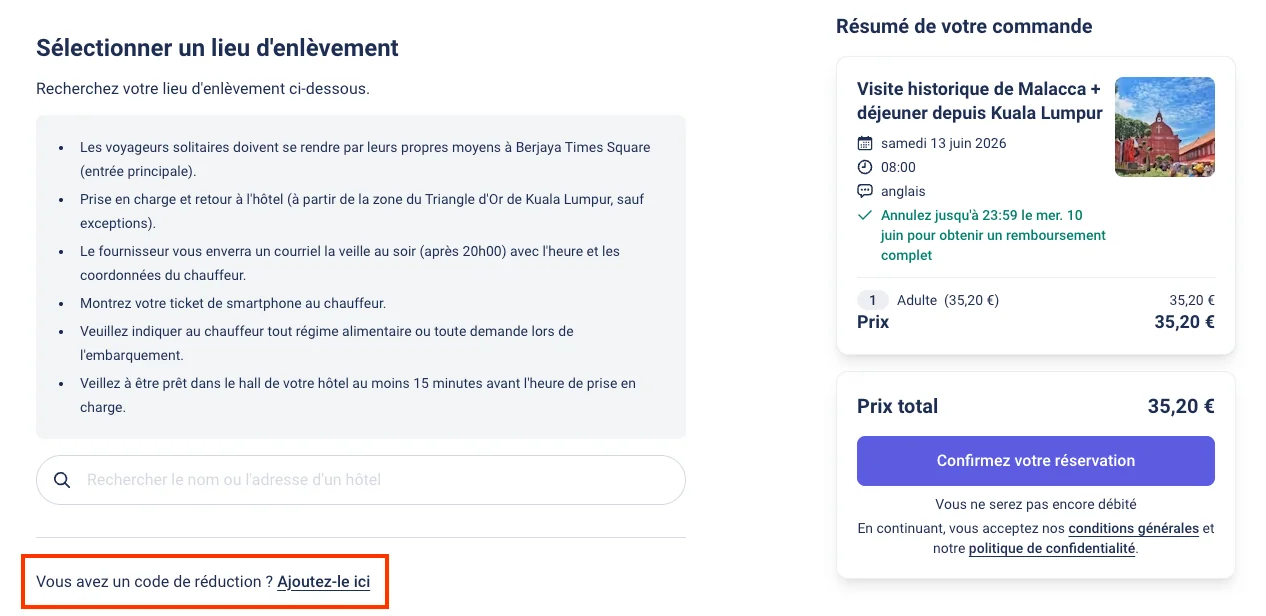Click Vous ne serez pas encore débité note
1266x616 pixels.
(x=1036, y=504)
